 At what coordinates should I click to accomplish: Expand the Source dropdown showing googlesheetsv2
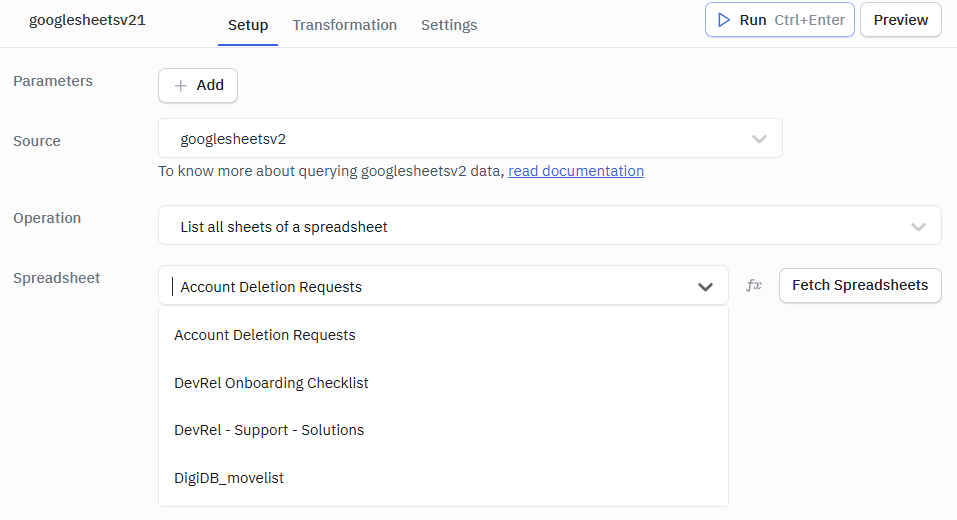(470, 139)
